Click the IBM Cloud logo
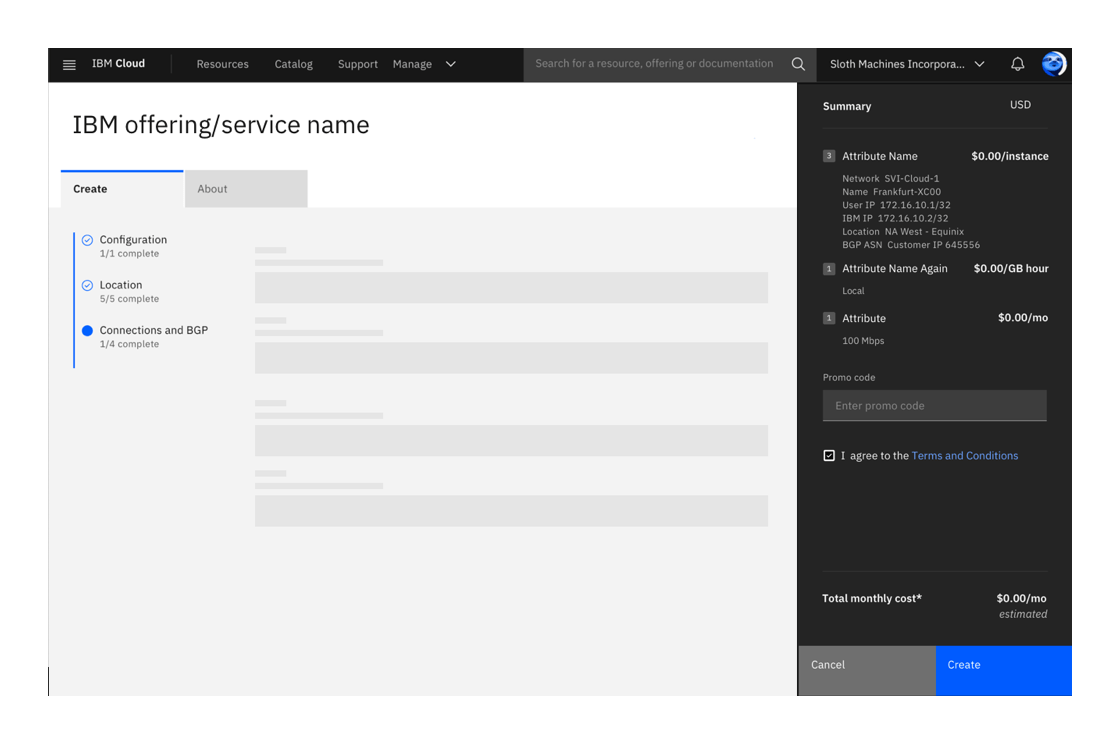This screenshot has width=1120, height=744. coord(118,64)
